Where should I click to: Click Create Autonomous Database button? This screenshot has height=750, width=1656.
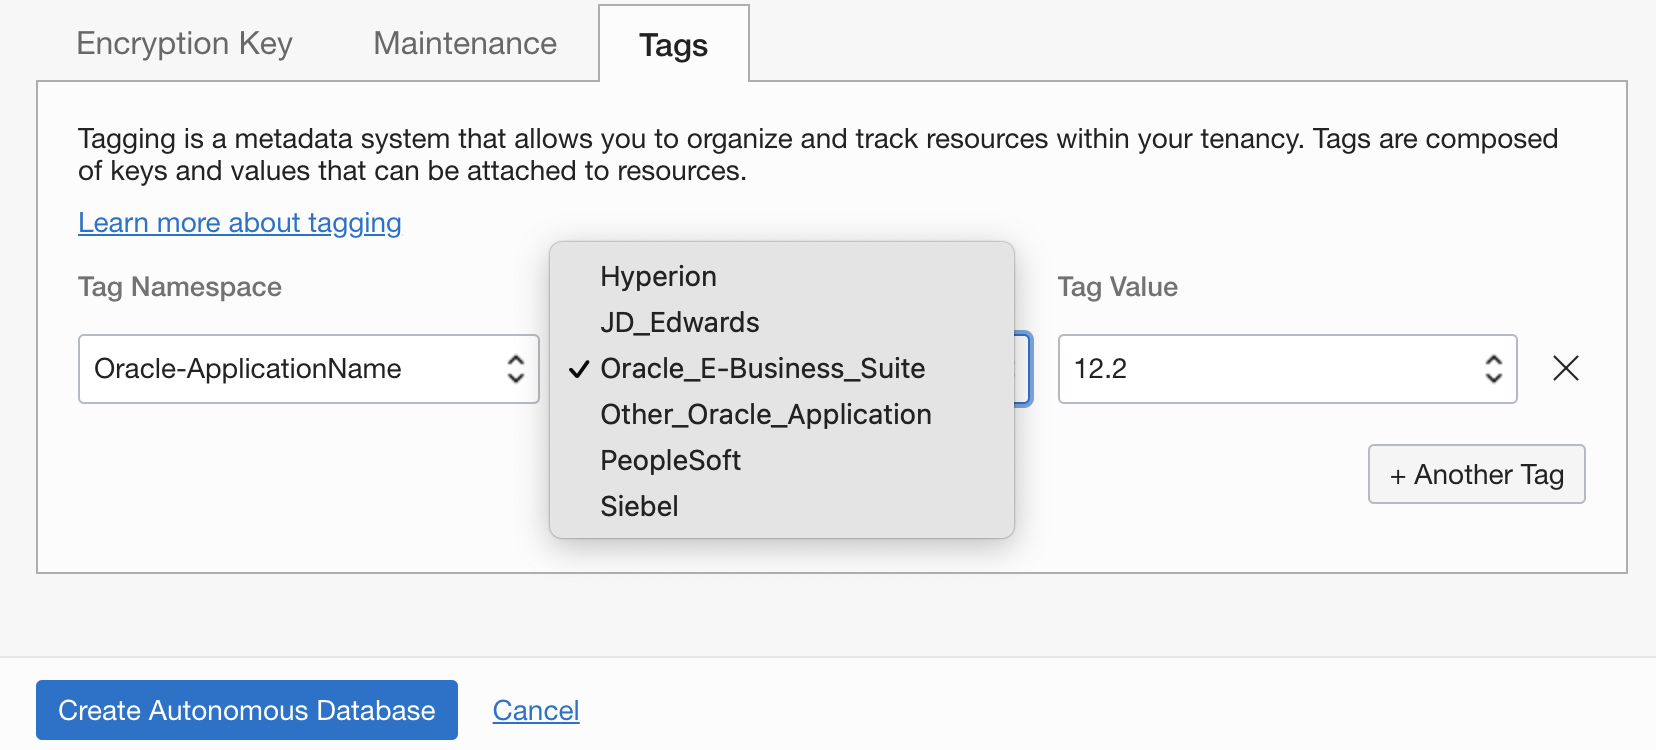pyautogui.click(x=247, y=710)
